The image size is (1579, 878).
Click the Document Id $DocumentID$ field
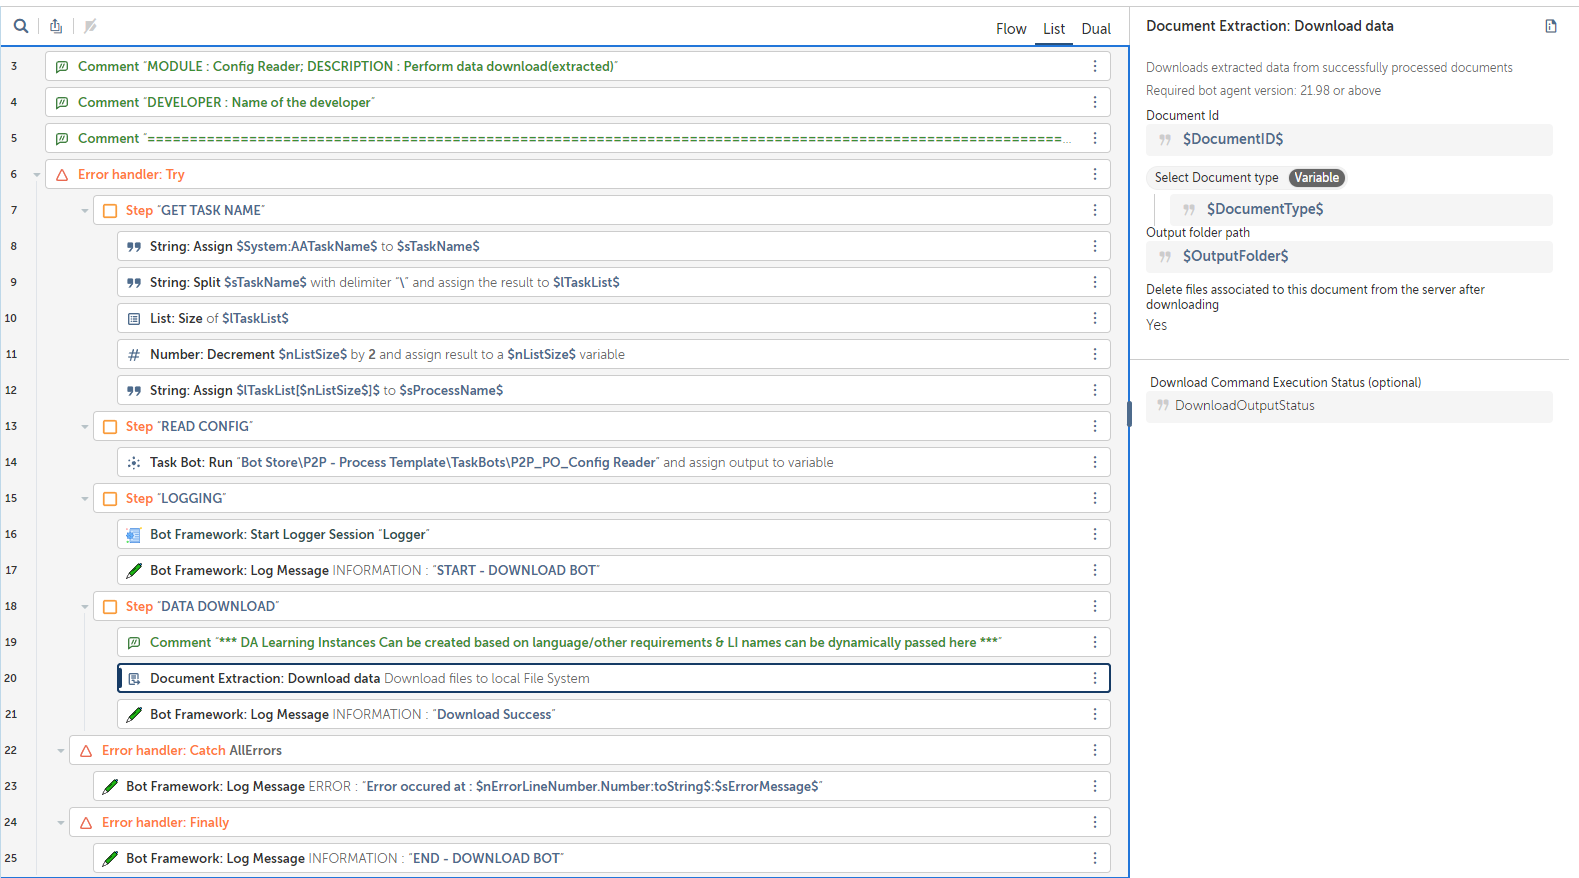point(1350,140)
